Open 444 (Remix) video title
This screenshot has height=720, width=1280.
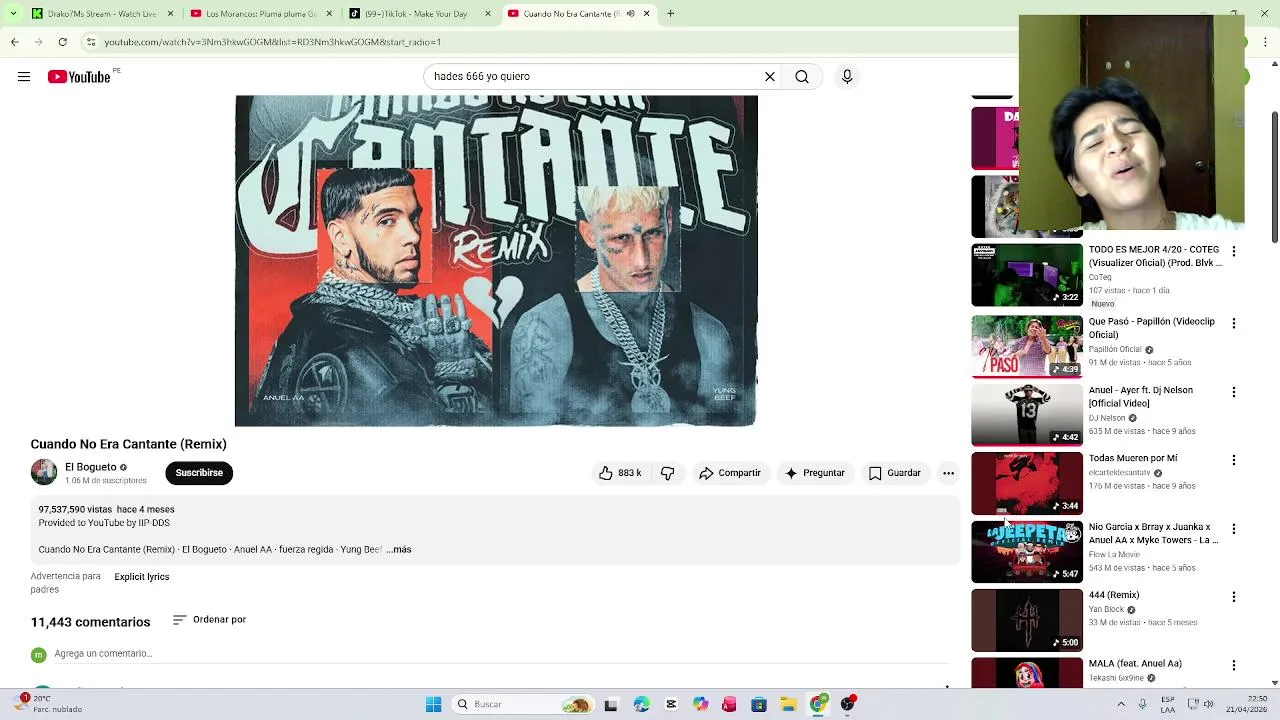coord(1114,595)
